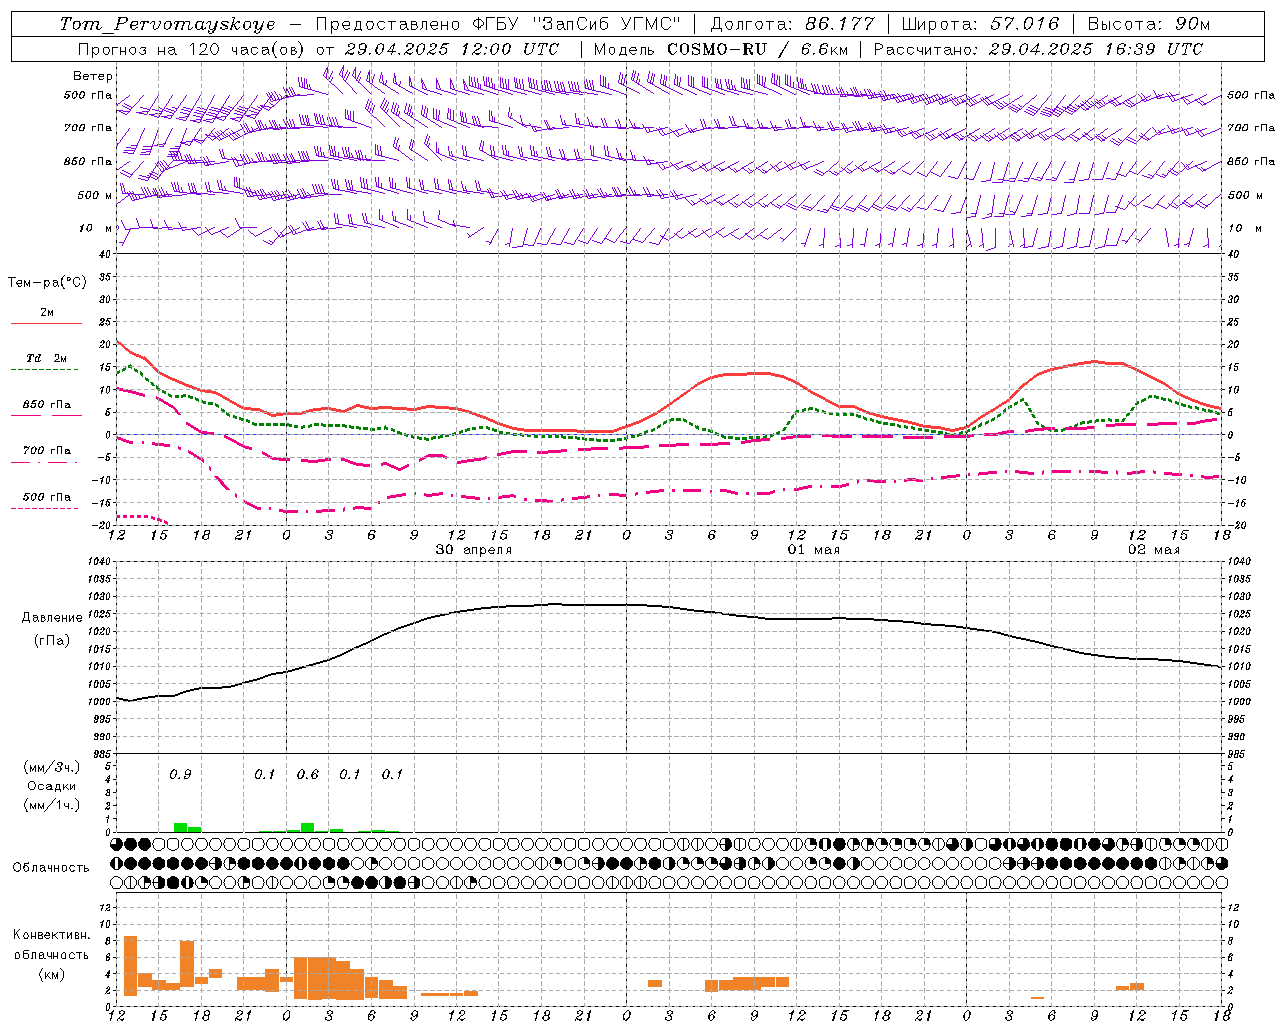Click the forecast start time 29.04.2025 12:00 UTC

coord(452,49)
